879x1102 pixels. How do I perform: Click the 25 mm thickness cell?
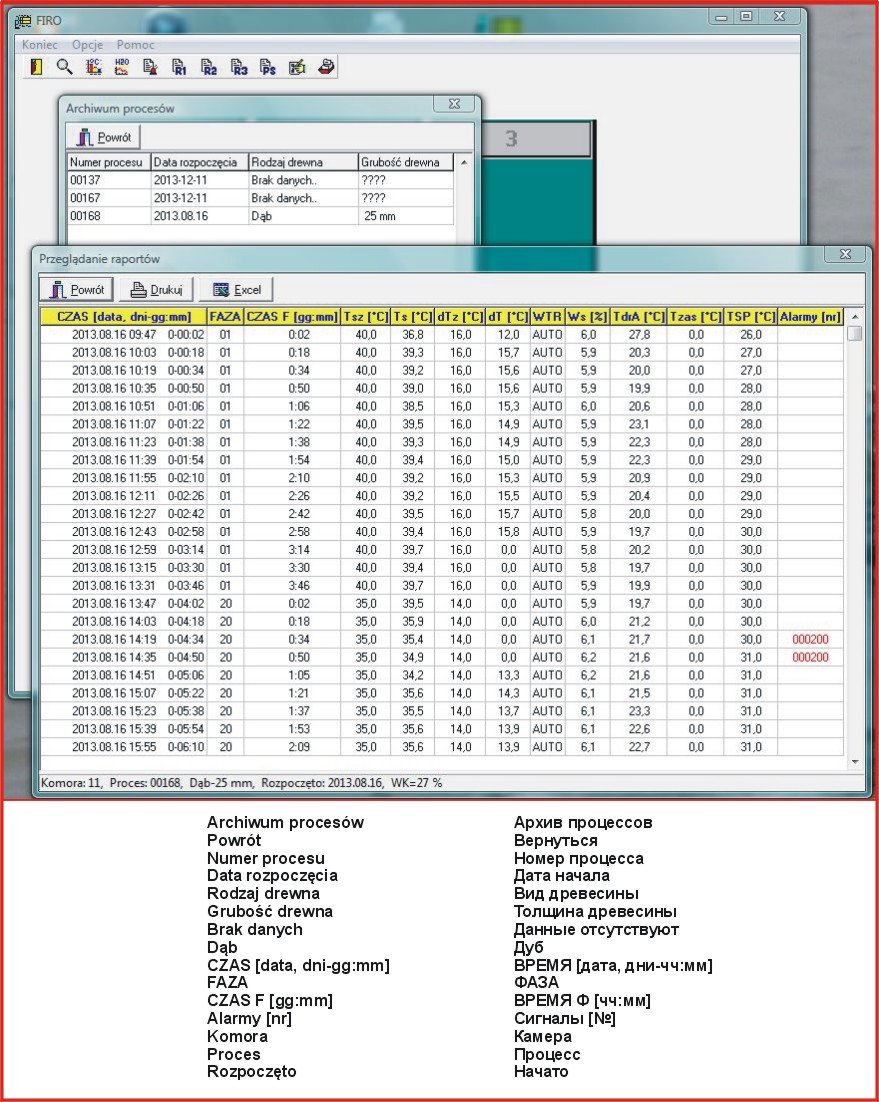(405, 216)
